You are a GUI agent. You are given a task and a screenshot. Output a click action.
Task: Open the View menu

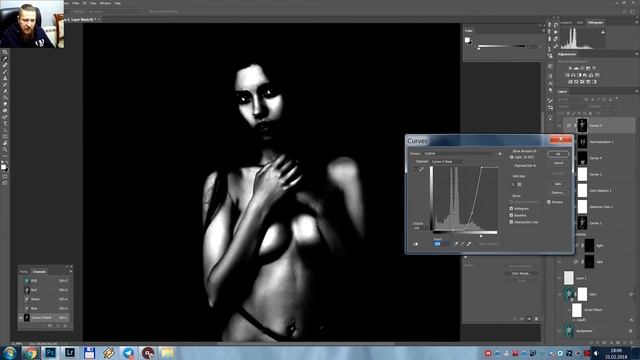(93, 3)
